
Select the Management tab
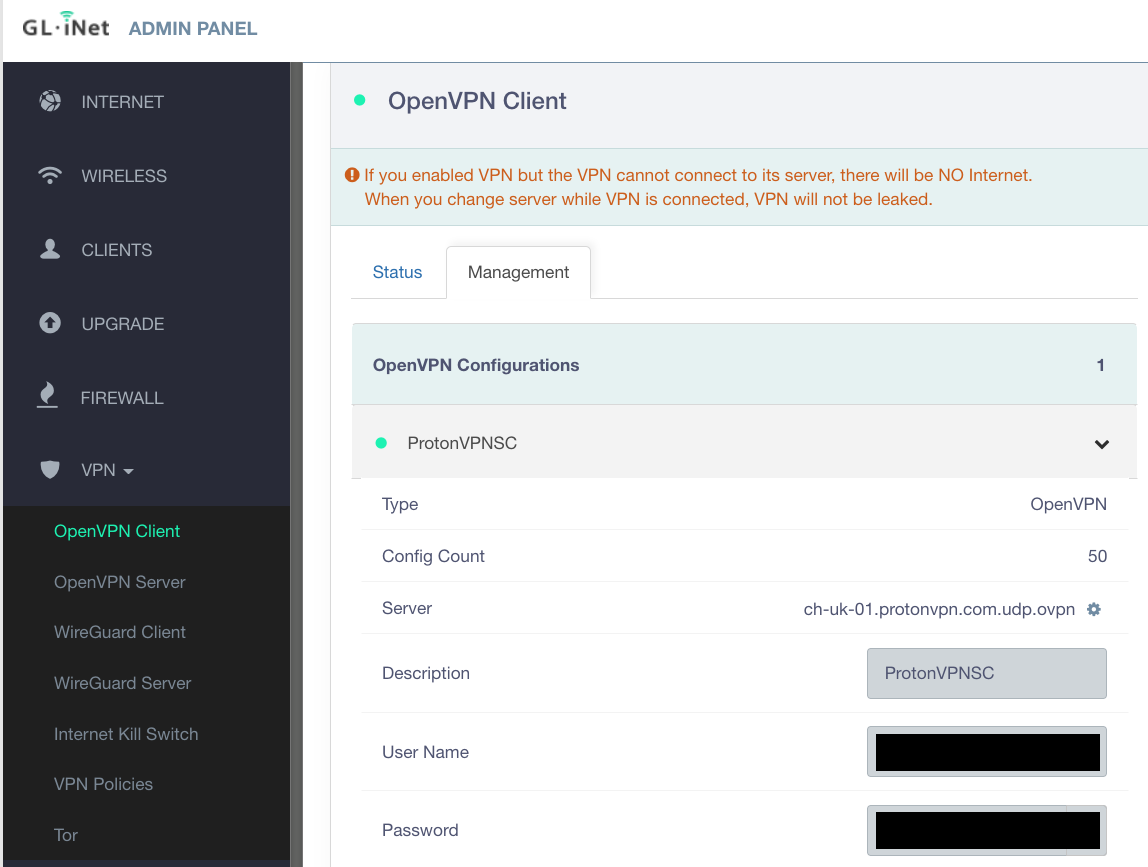518,272
